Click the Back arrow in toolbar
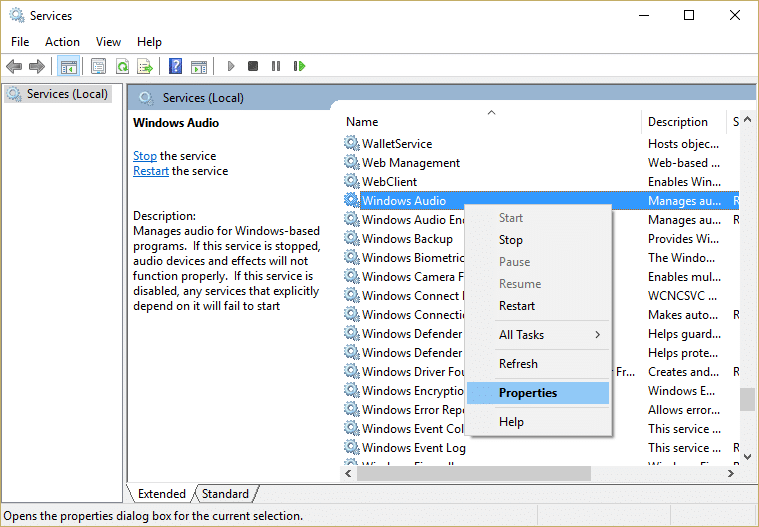Image resolution: width=759 pixels, height=527 pixels. point(14,67)
